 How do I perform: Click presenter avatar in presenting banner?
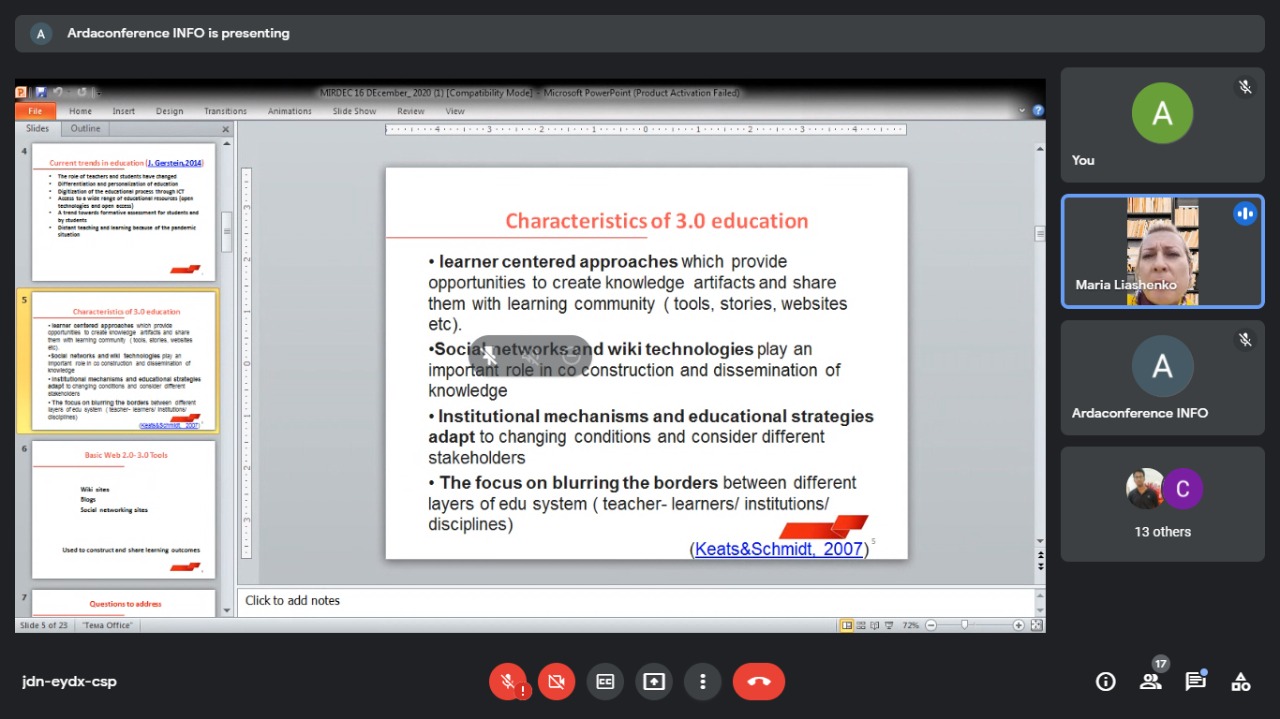tap(41, 33)
